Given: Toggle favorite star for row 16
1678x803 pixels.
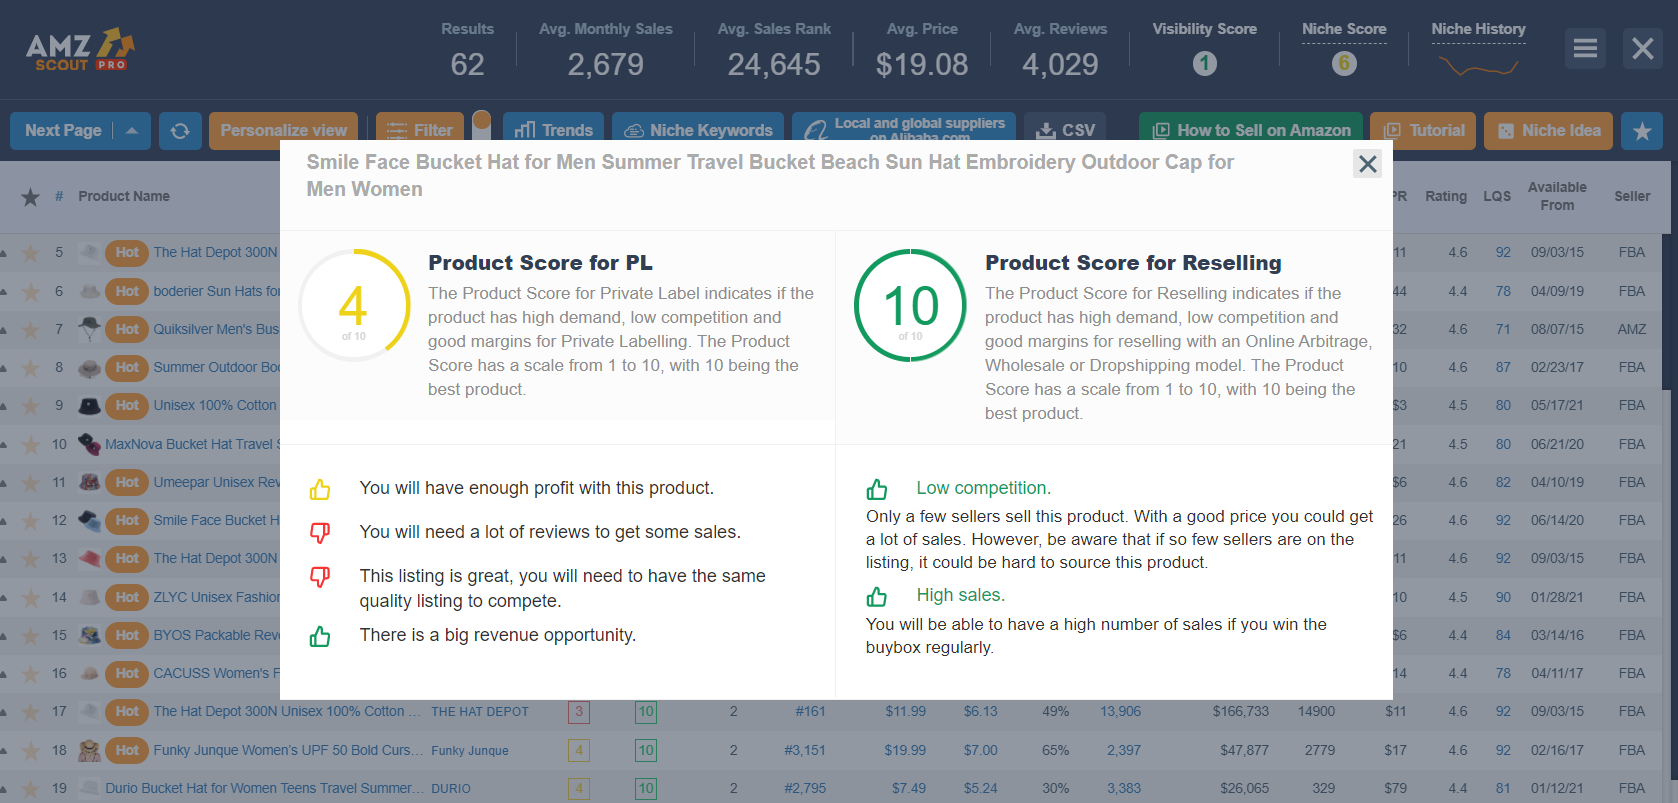Looking at the screenshot, I should (x=31, y=674).
